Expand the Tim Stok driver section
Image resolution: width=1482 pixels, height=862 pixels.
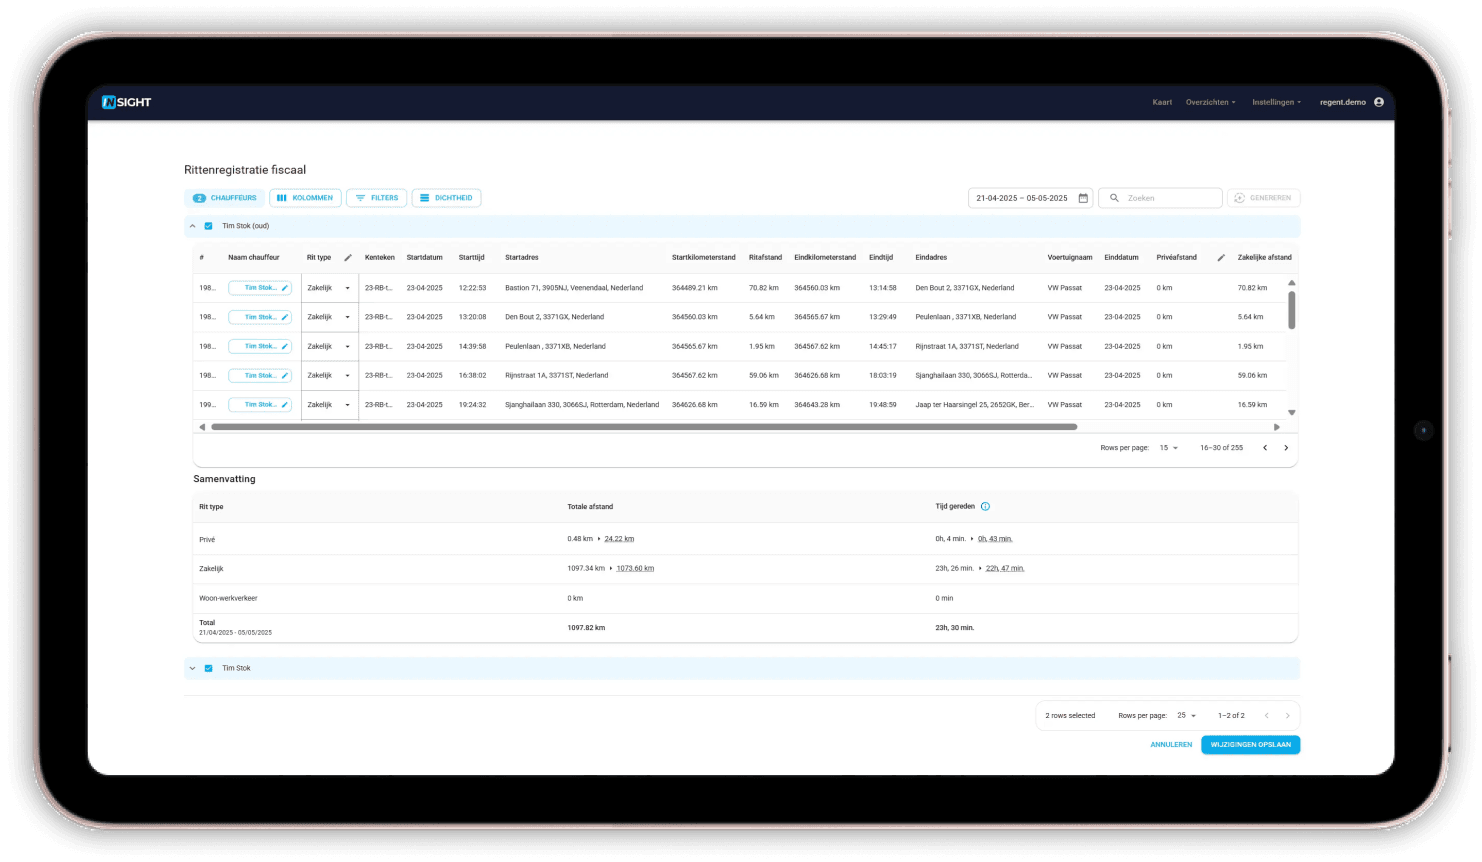[x=193, y=668]
